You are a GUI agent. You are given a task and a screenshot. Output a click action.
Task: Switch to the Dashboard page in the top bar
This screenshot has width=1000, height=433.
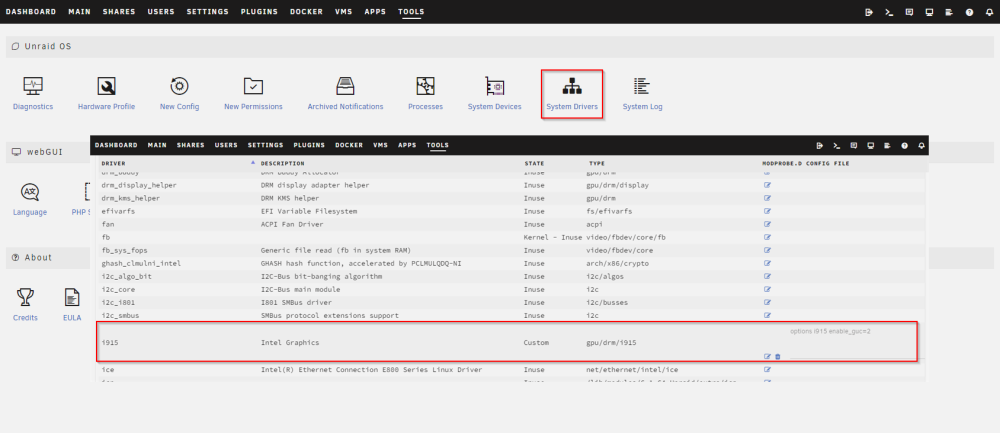click(31, 11)
